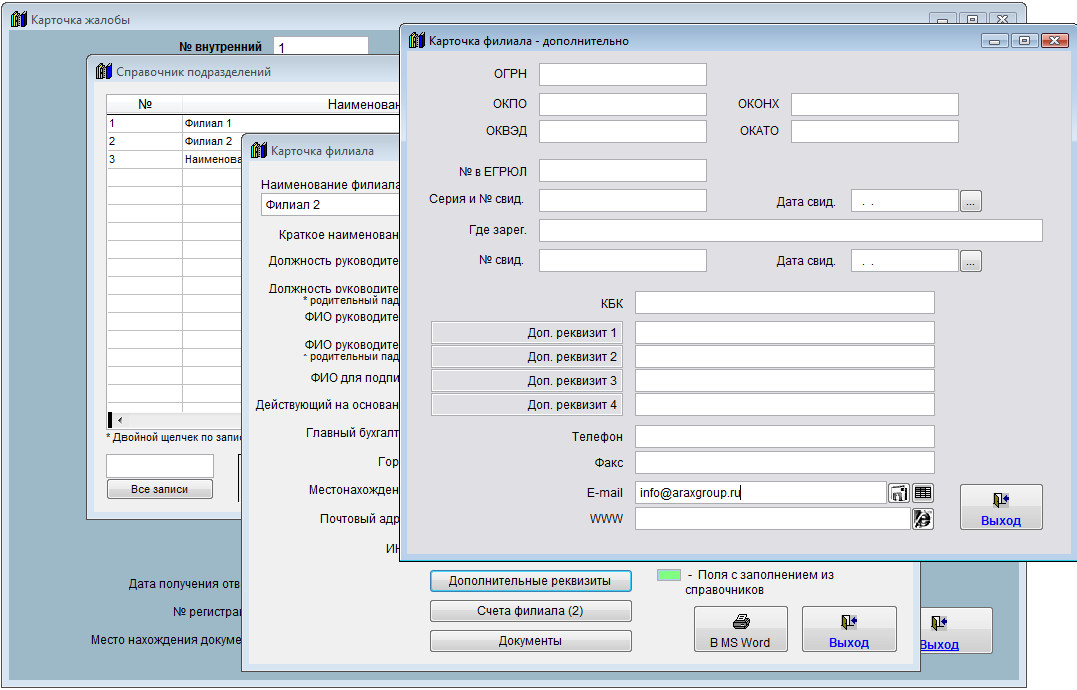Click the ОКВЭД input field
1077x690 pixels.
pyautogui.click(x=622, y=131)
